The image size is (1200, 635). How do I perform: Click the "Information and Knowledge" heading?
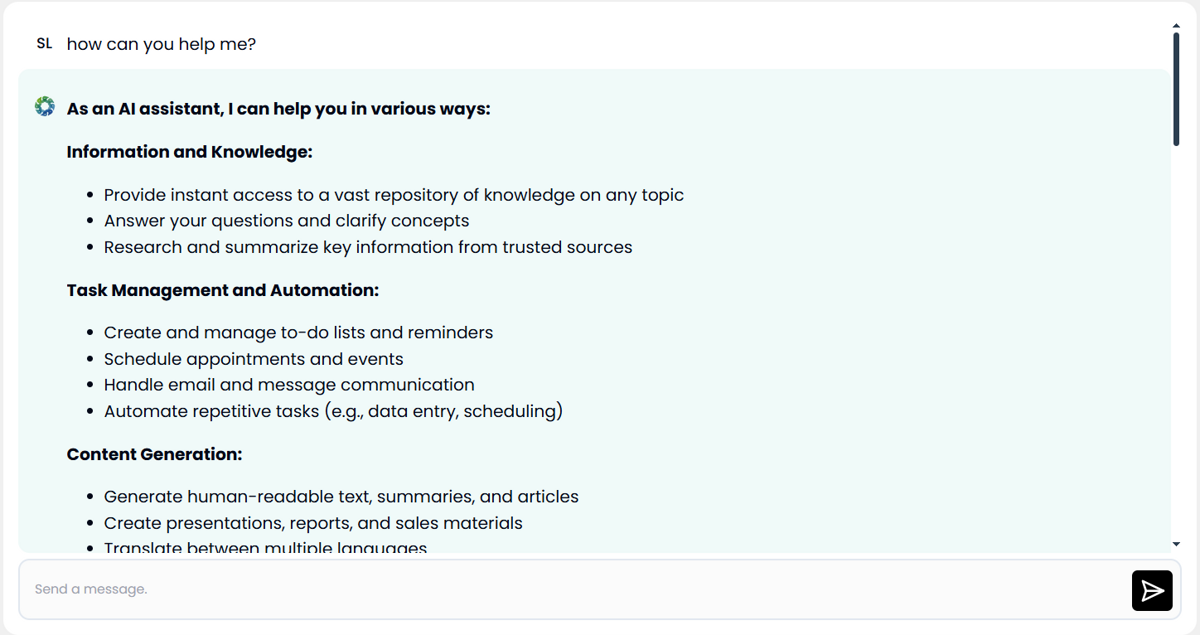coord(189,152)
